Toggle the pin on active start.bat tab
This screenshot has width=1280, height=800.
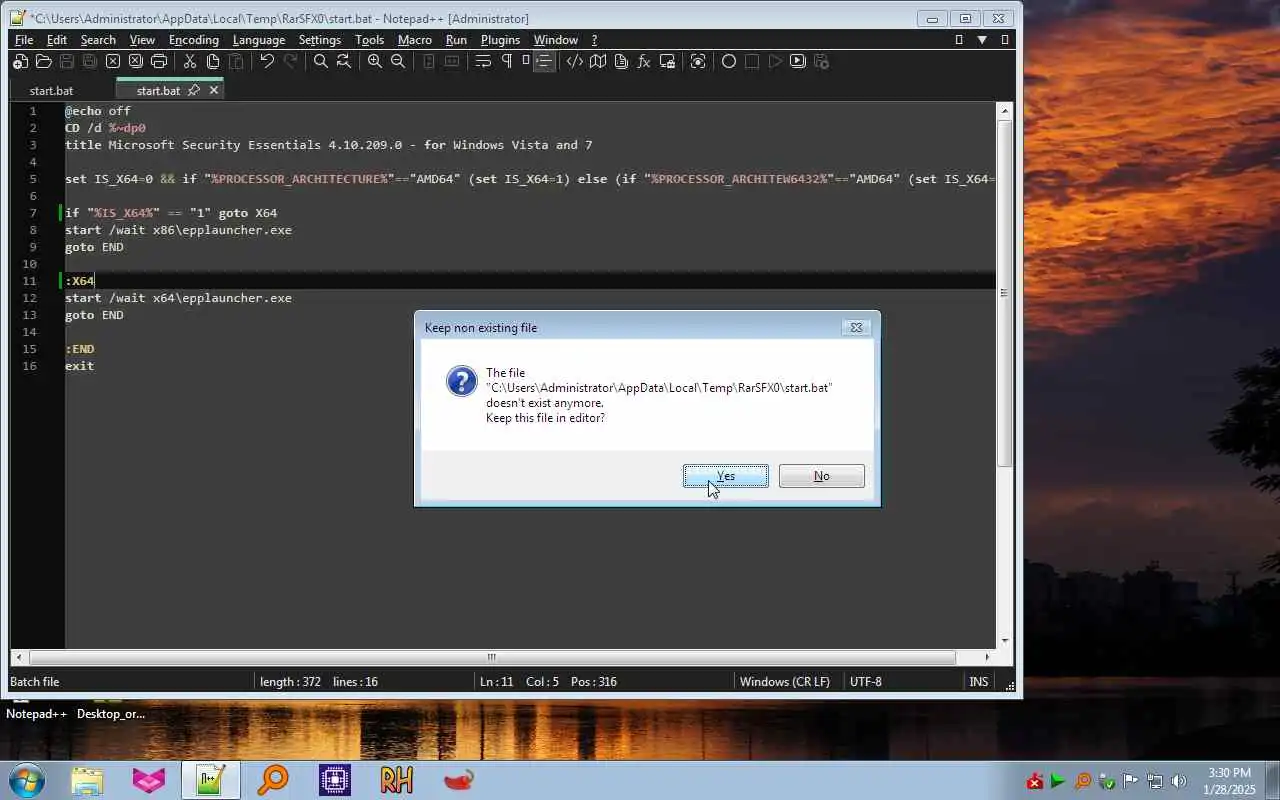coord(194,90)
